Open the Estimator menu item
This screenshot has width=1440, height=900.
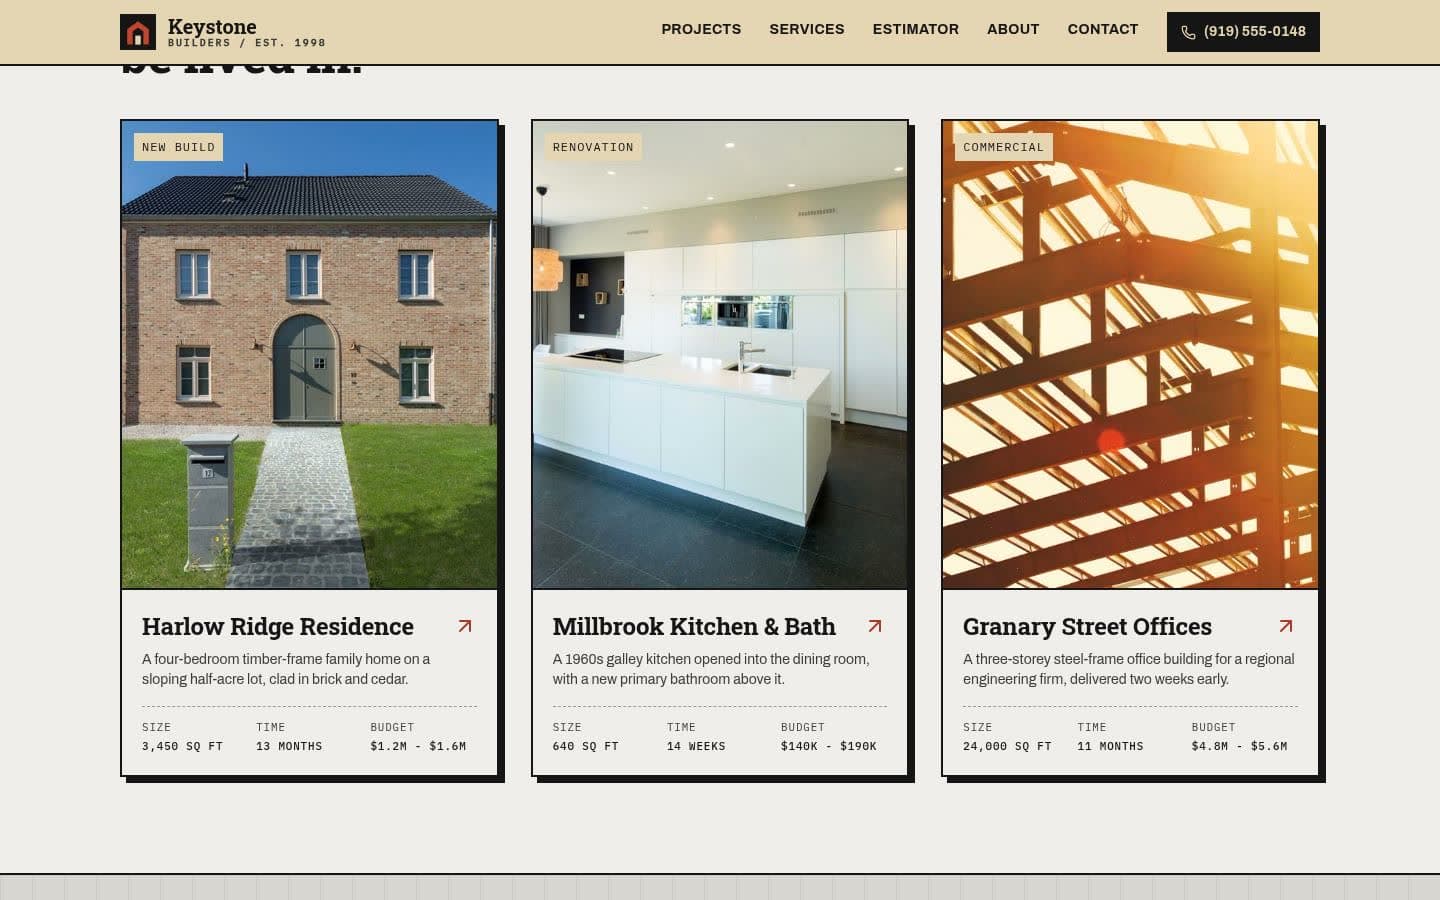point(916,29)
